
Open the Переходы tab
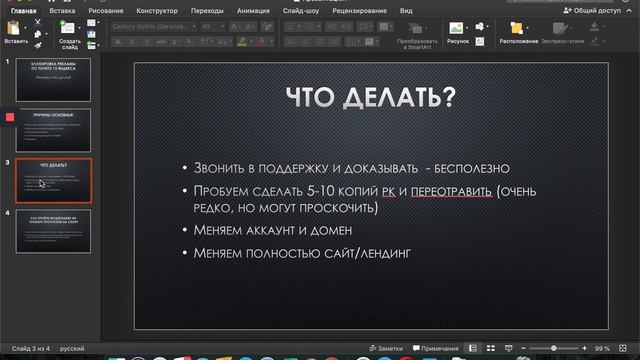(207, 11)
